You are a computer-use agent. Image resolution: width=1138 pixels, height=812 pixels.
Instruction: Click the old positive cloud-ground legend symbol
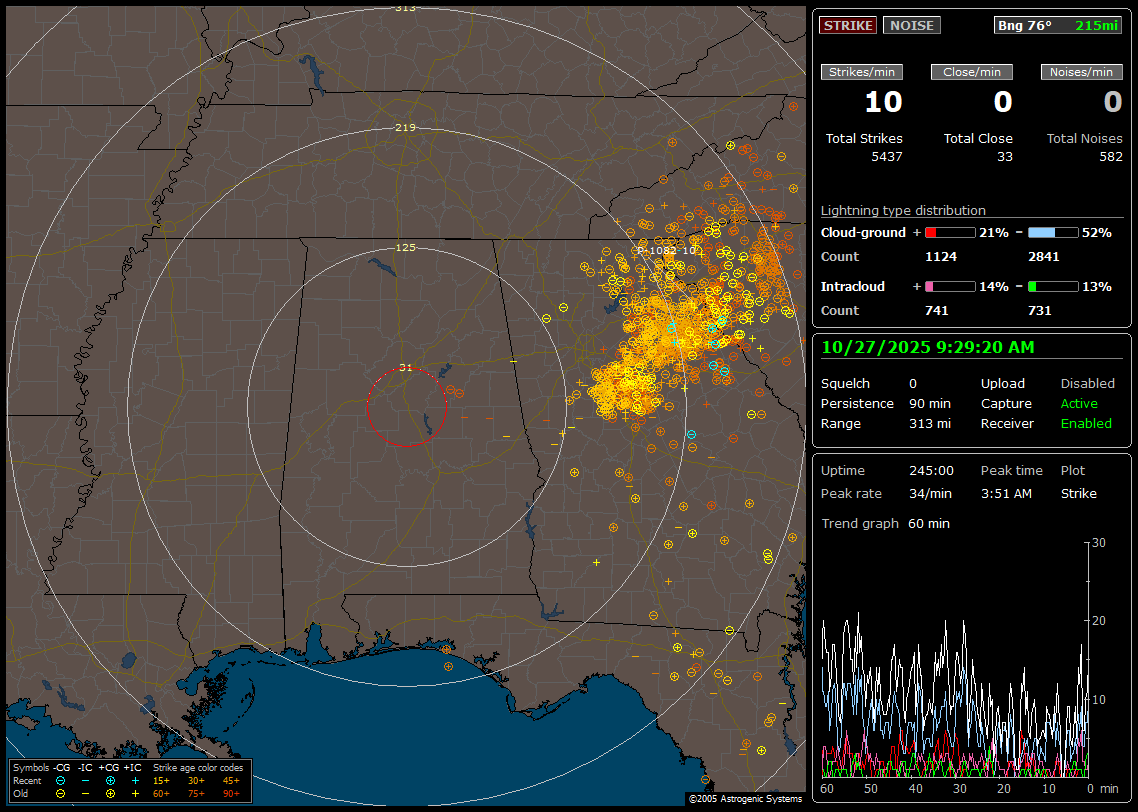tap(109, 793)
